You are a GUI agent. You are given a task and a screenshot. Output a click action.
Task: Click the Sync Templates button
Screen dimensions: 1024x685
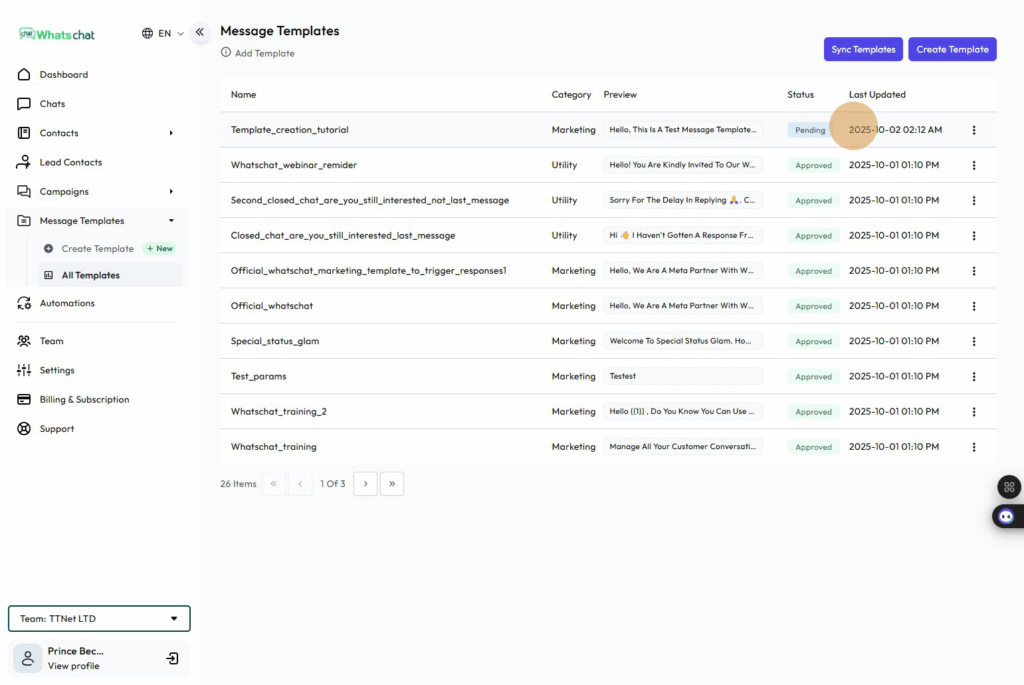pyautogui.click(x=863, y=49)
